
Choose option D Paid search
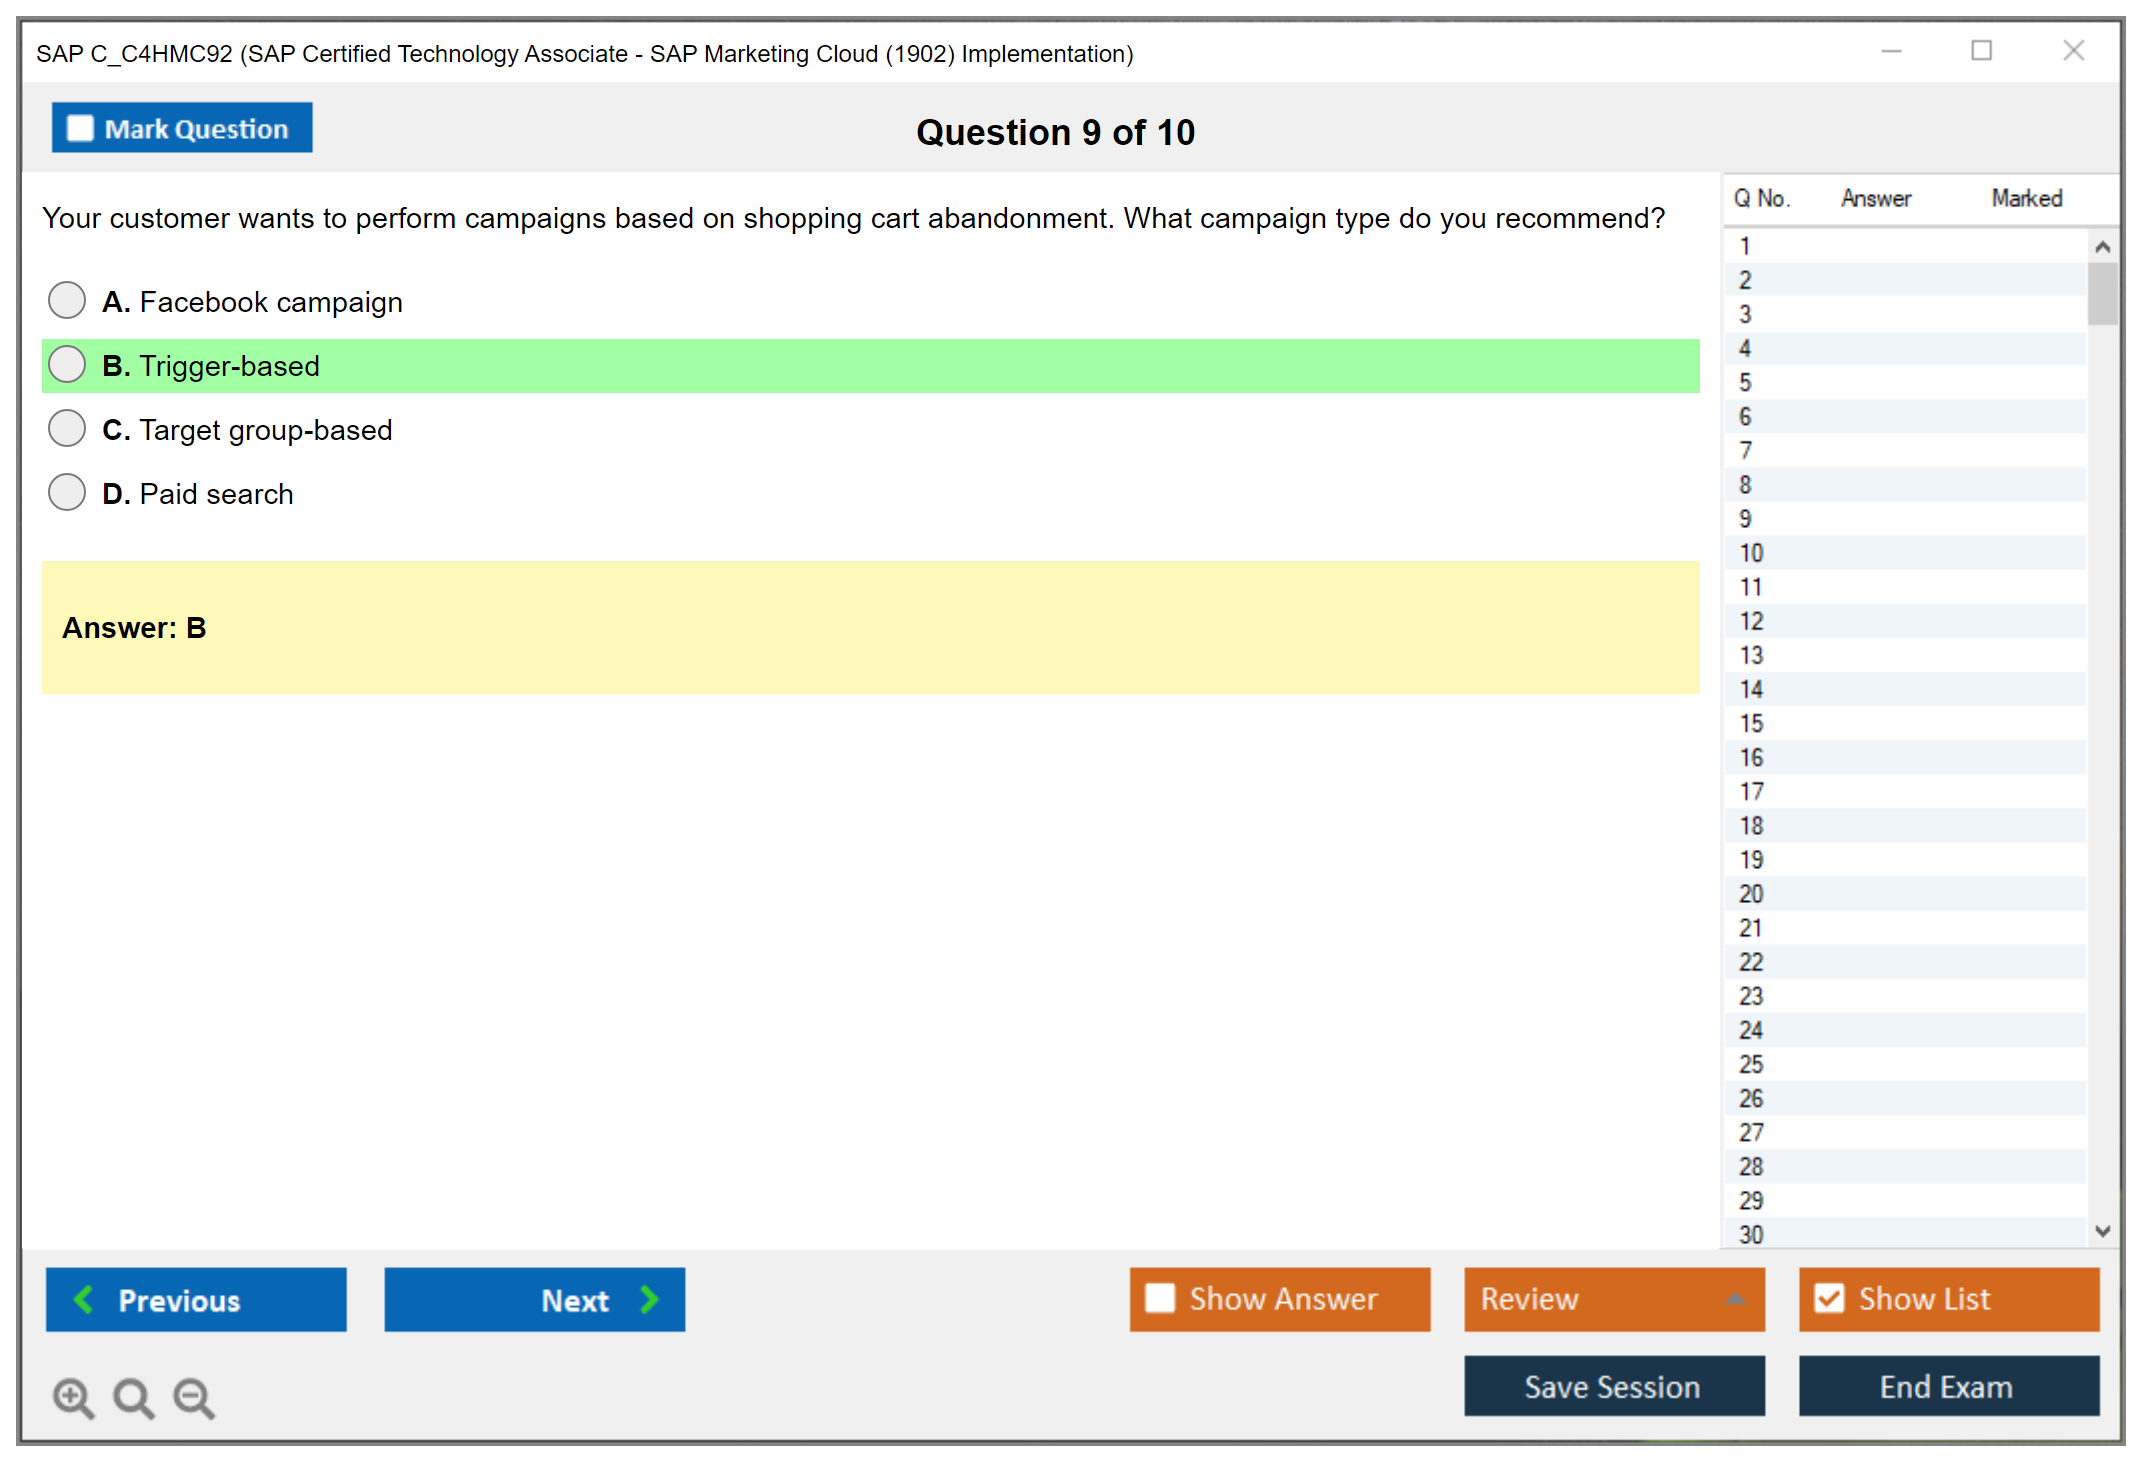(67, 492)
